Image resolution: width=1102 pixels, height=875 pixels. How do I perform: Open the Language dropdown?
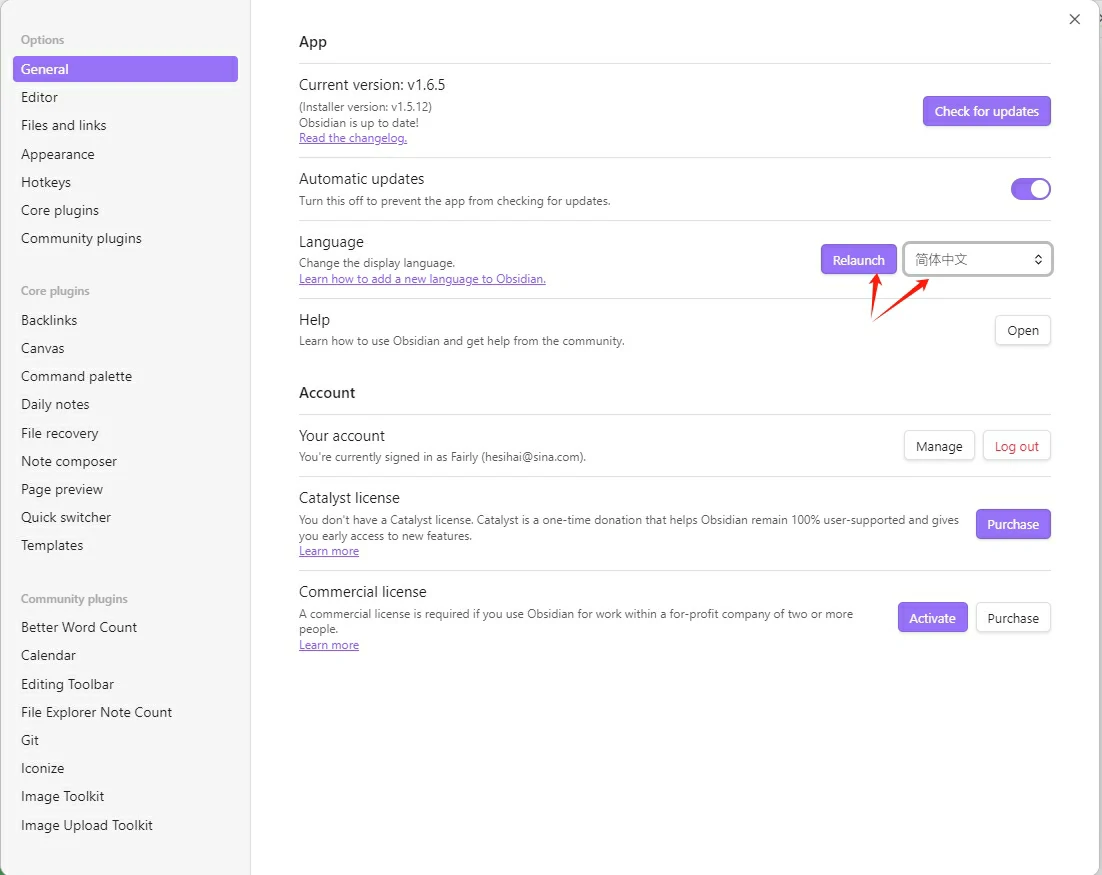point(977,259)
